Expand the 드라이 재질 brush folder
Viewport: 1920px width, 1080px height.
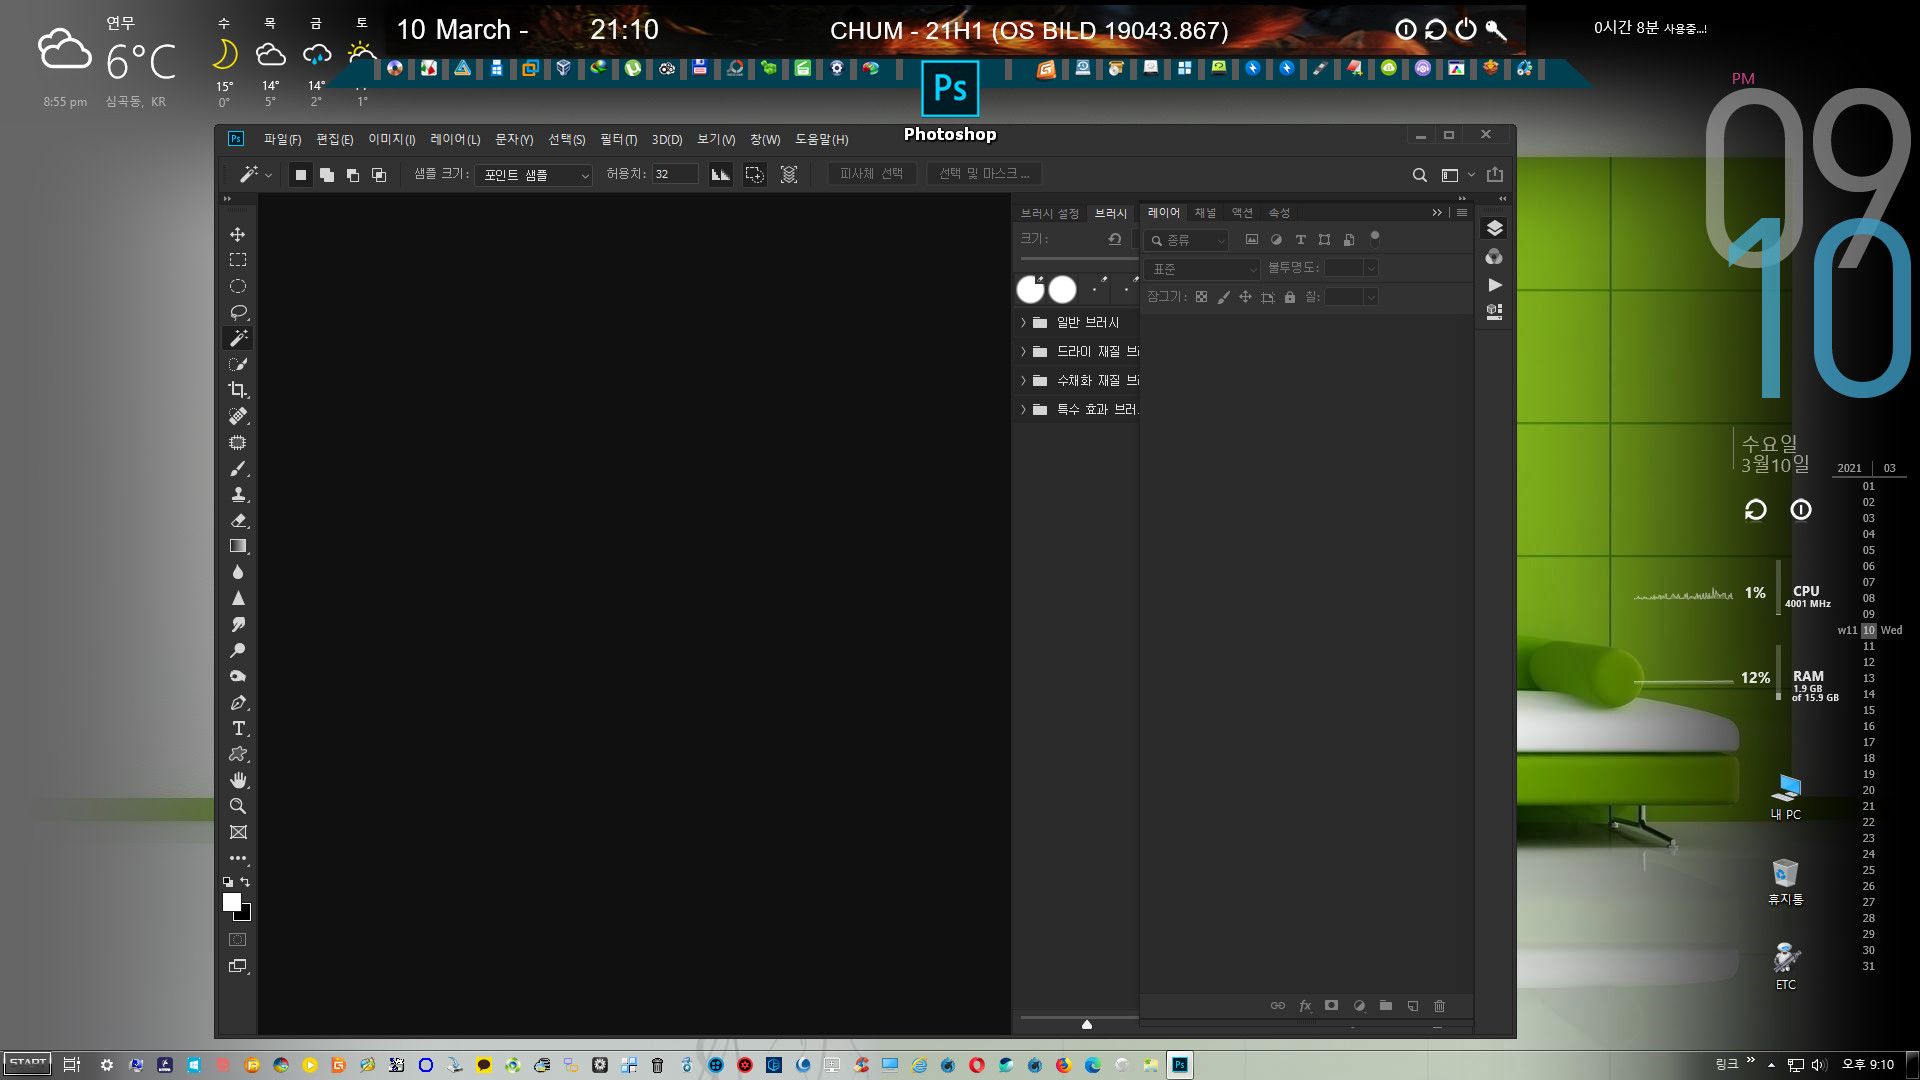tap(1023, 351)
